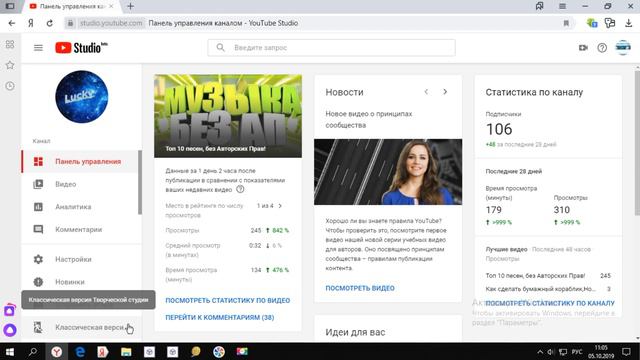Open Настройки in sidebar
Image resolution: width=640 pixels, height=360 pixels.
click(80, 259)
